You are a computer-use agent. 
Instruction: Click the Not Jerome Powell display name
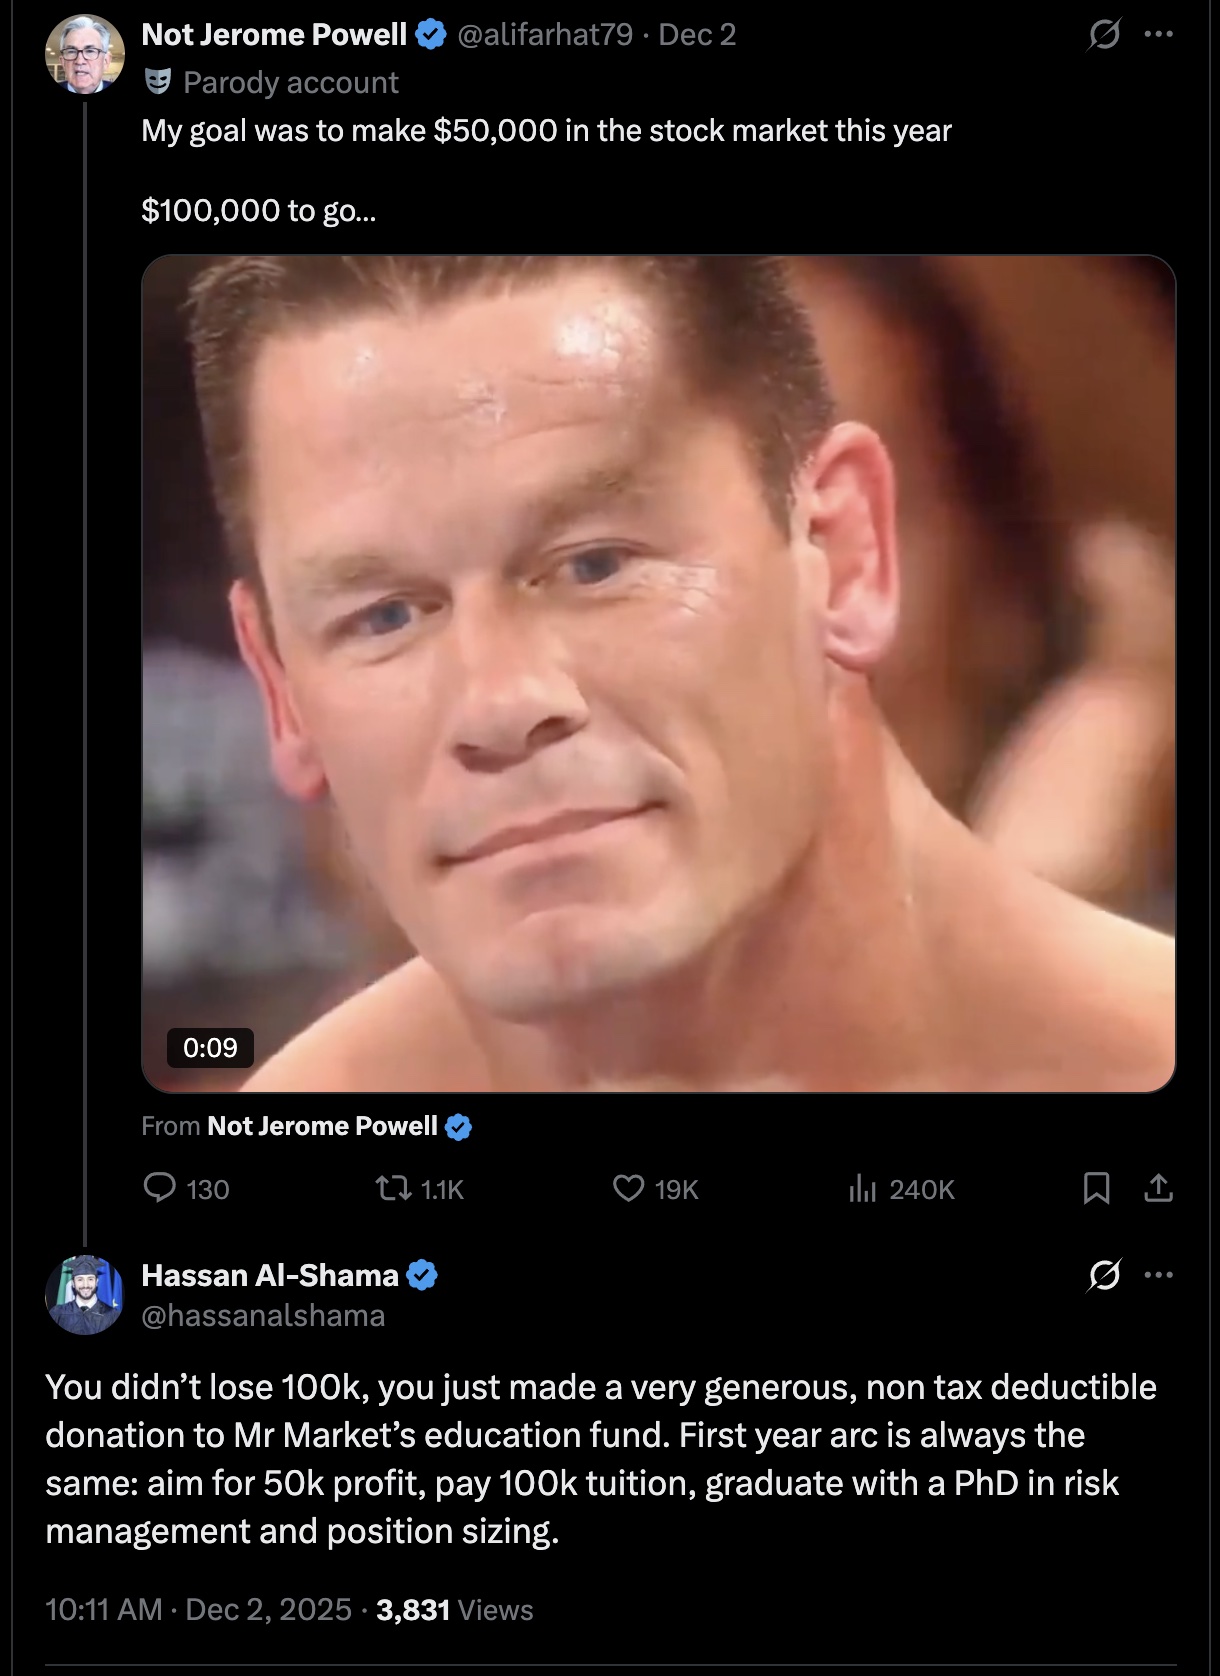(x=274, y=35)
